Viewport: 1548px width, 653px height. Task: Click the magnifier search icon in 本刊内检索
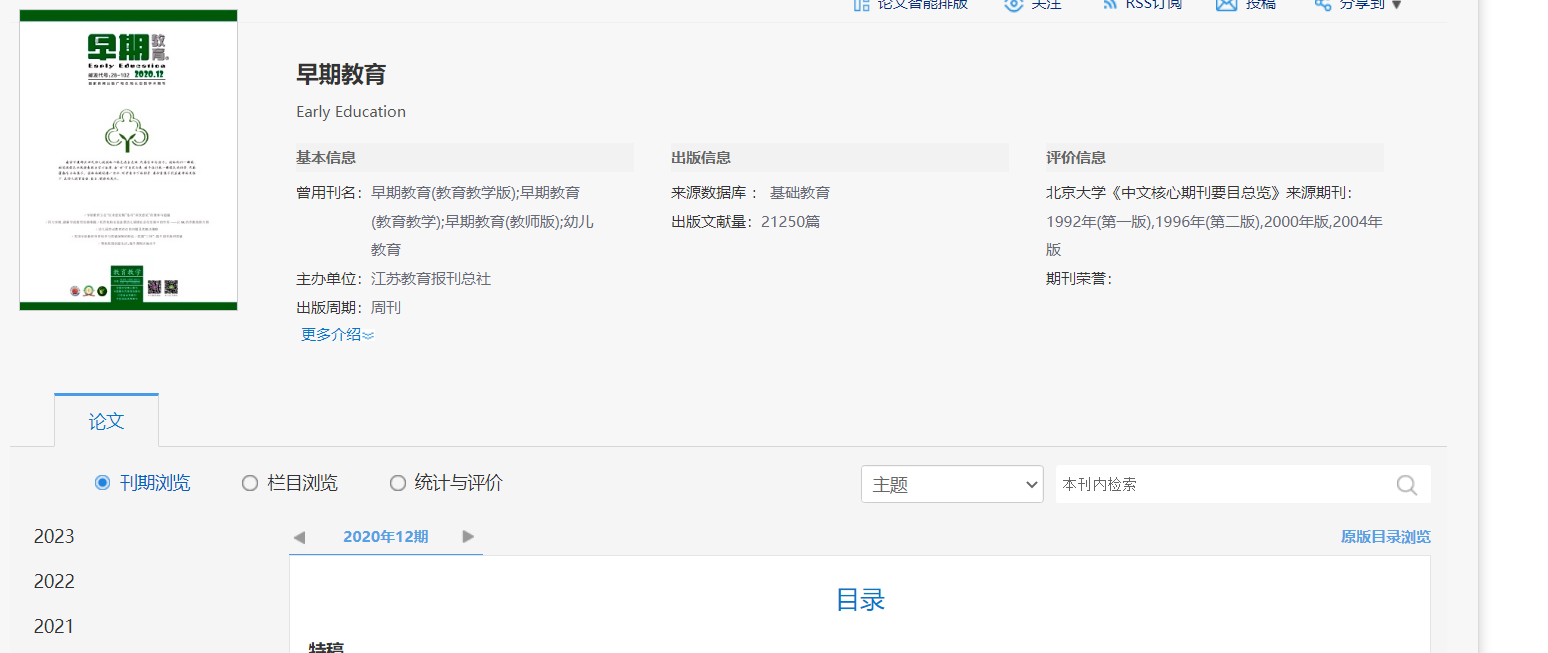(x=1406, y=485)
